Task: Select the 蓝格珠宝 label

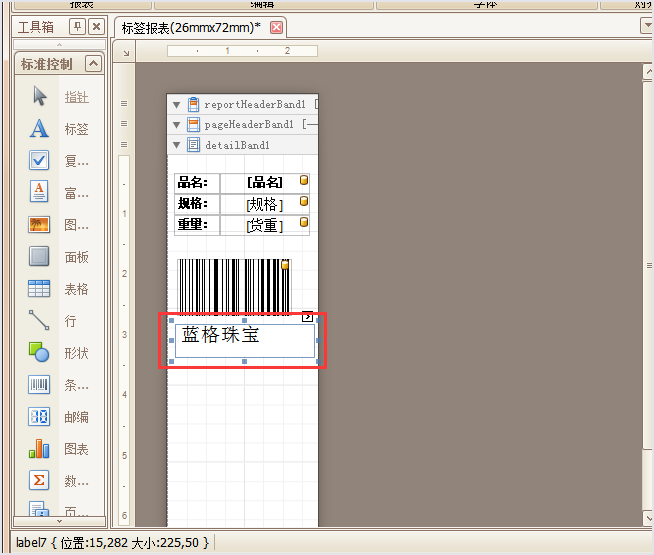Action: [x=245, y=341]
